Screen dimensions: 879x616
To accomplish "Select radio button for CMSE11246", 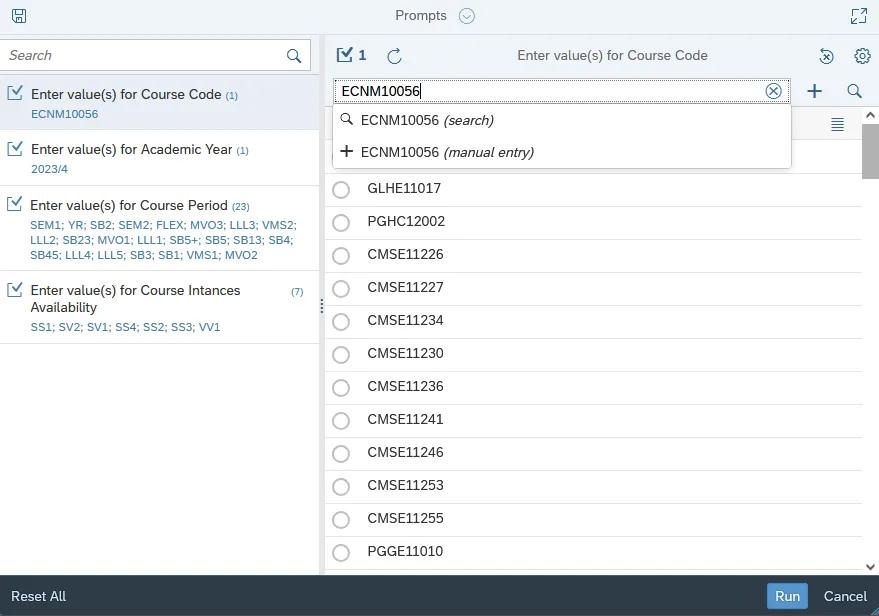I will [341, 453].
